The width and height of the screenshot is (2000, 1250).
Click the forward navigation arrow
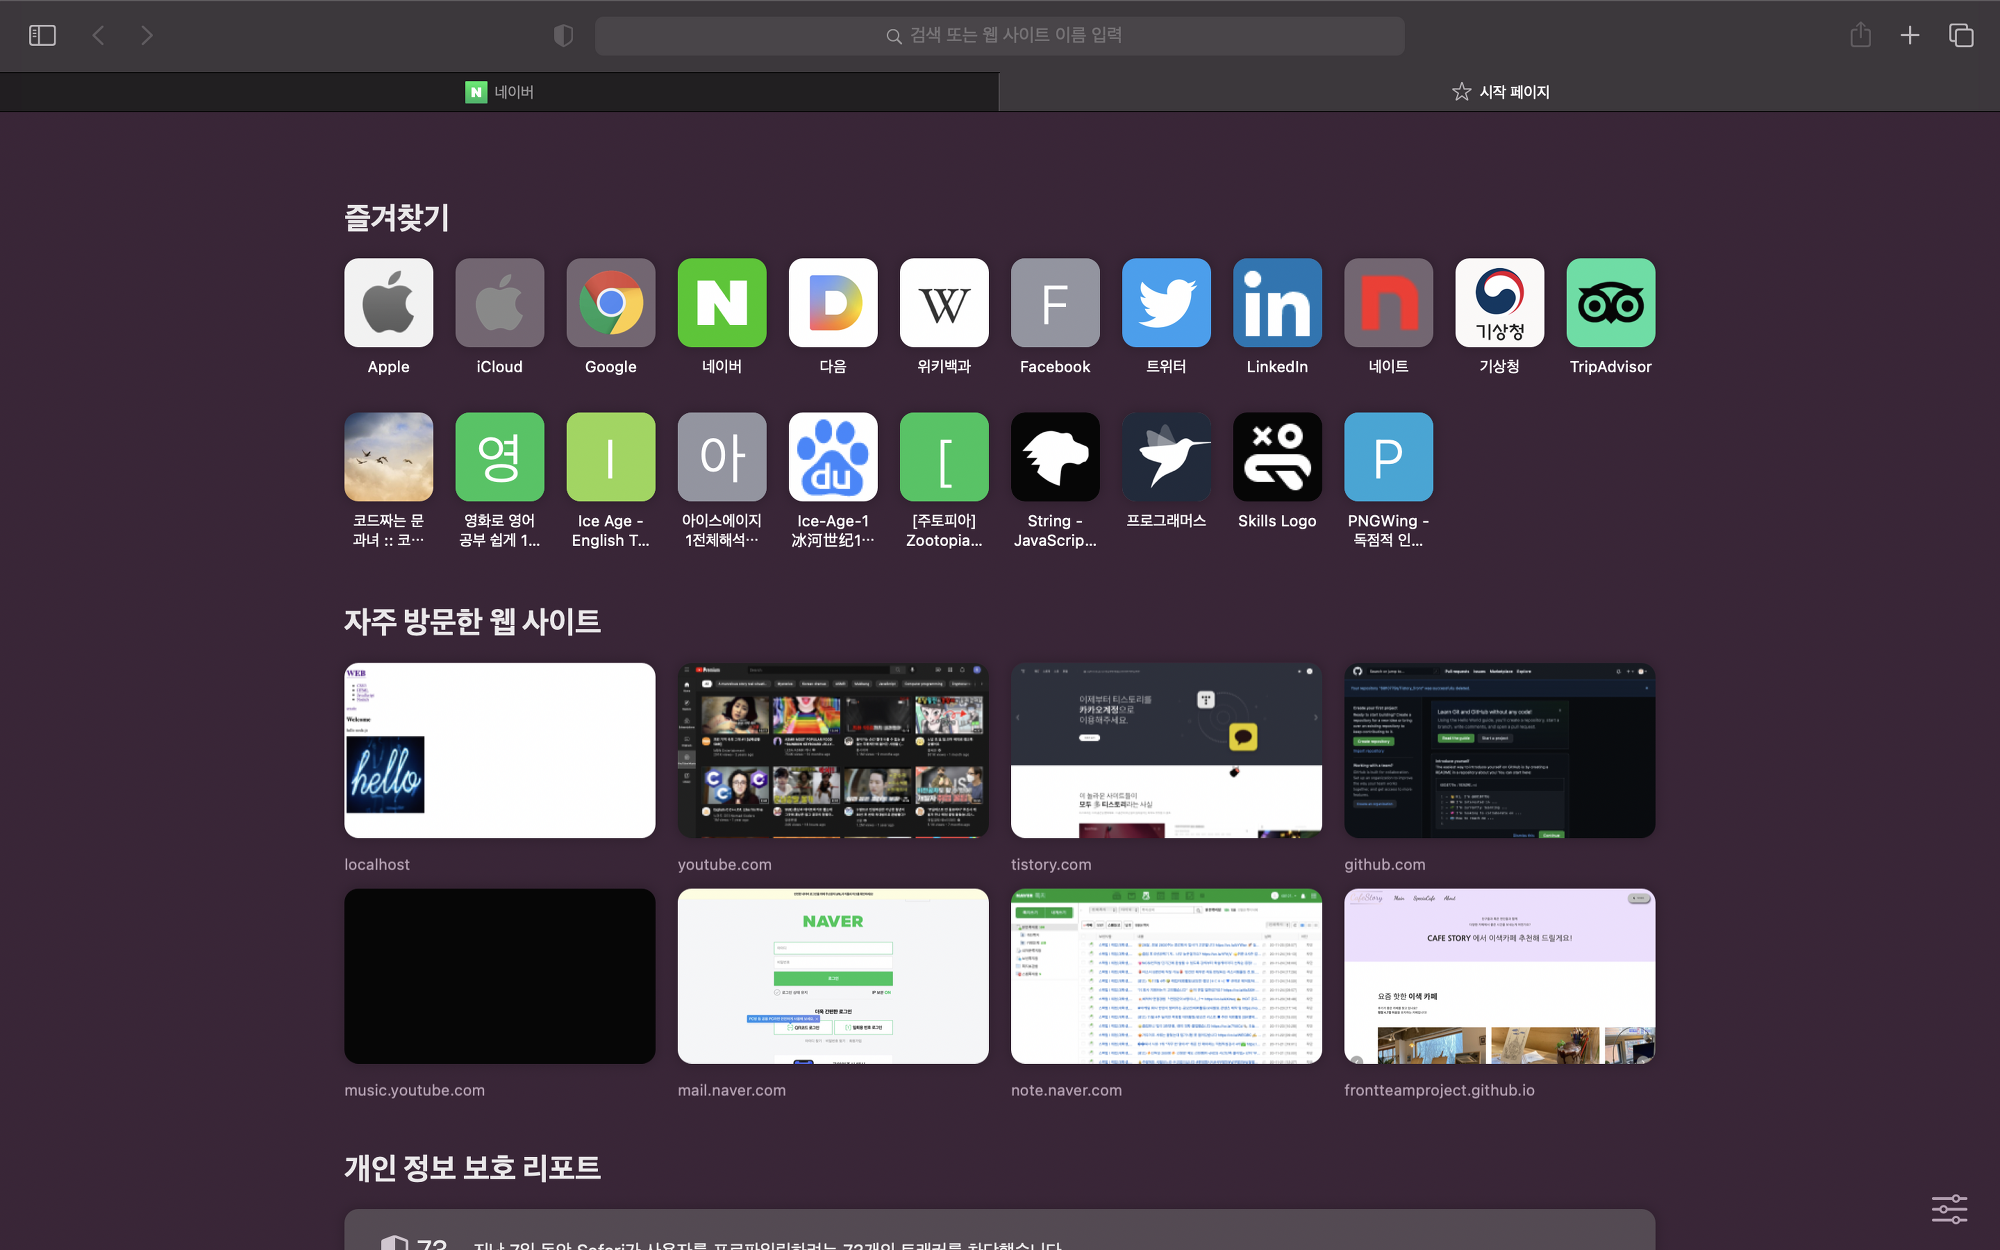(x=147, y=36)
